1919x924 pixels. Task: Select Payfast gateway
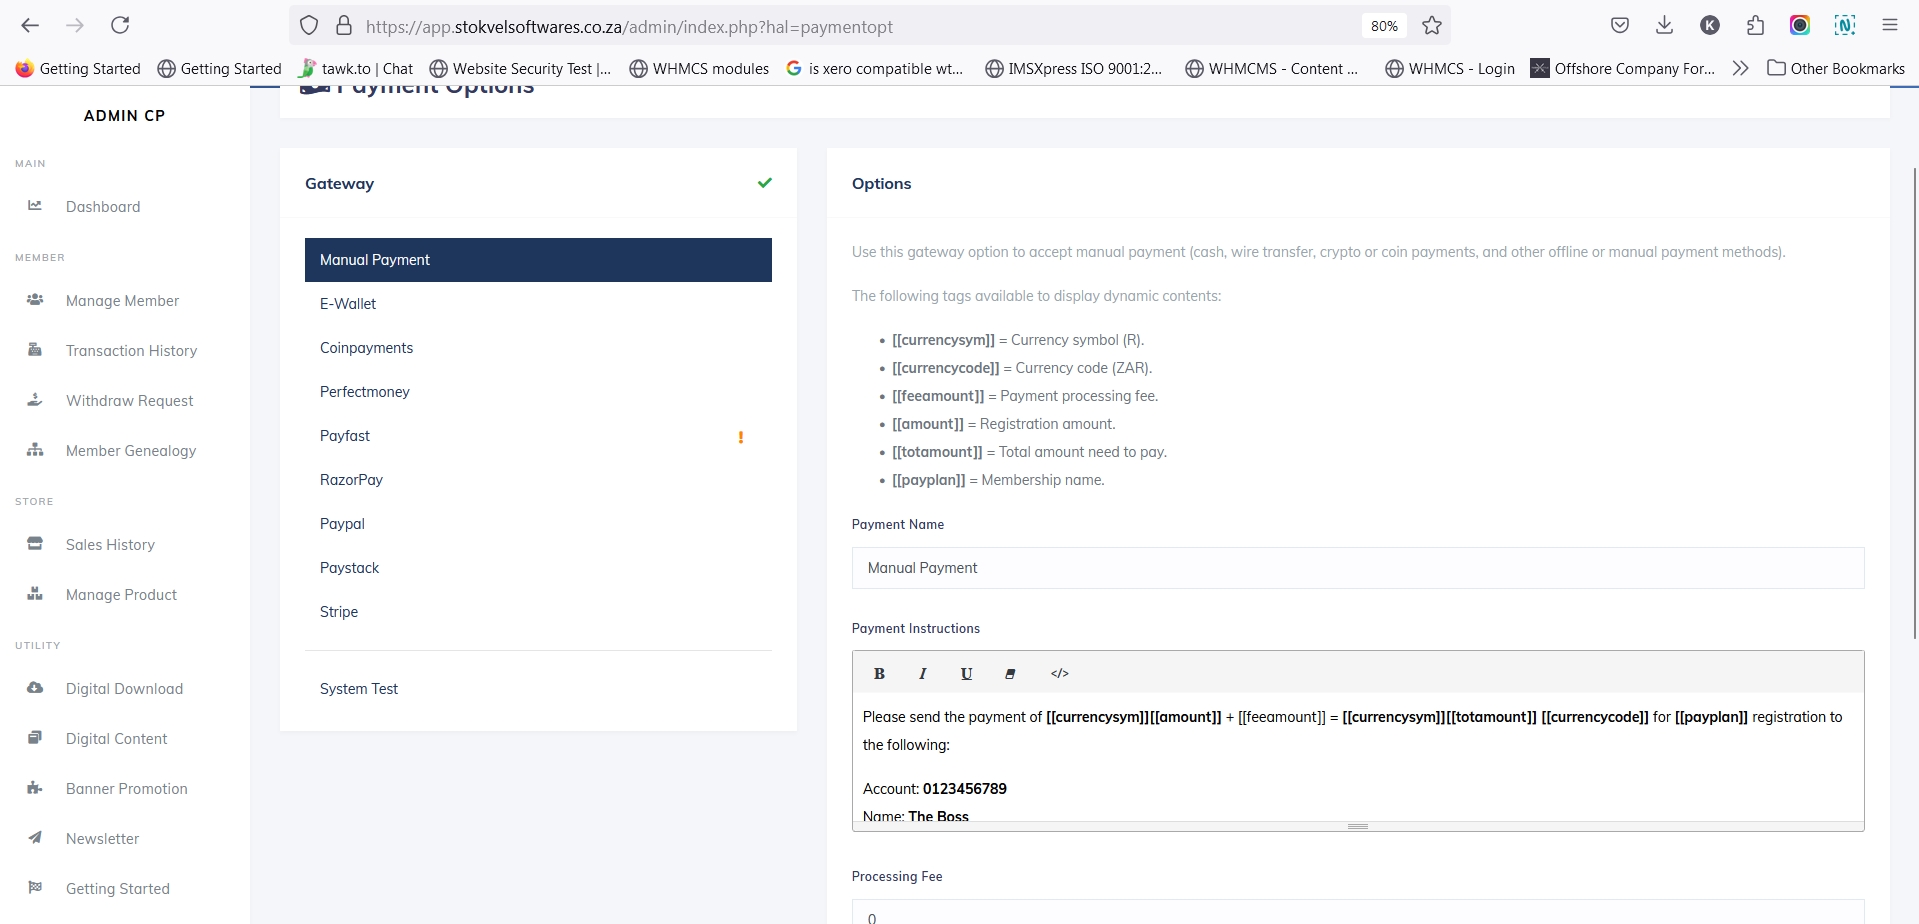click(x=538, y=436)
